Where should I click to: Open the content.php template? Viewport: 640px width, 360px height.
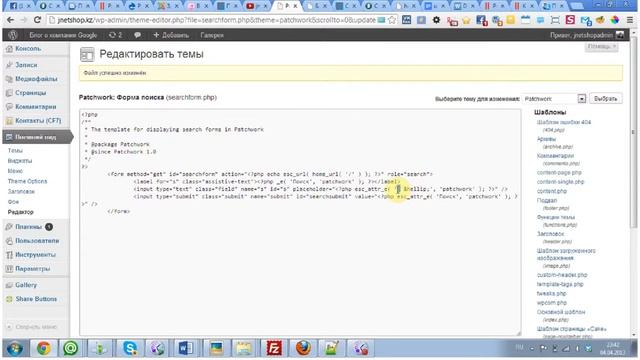(x=552, y=191)
